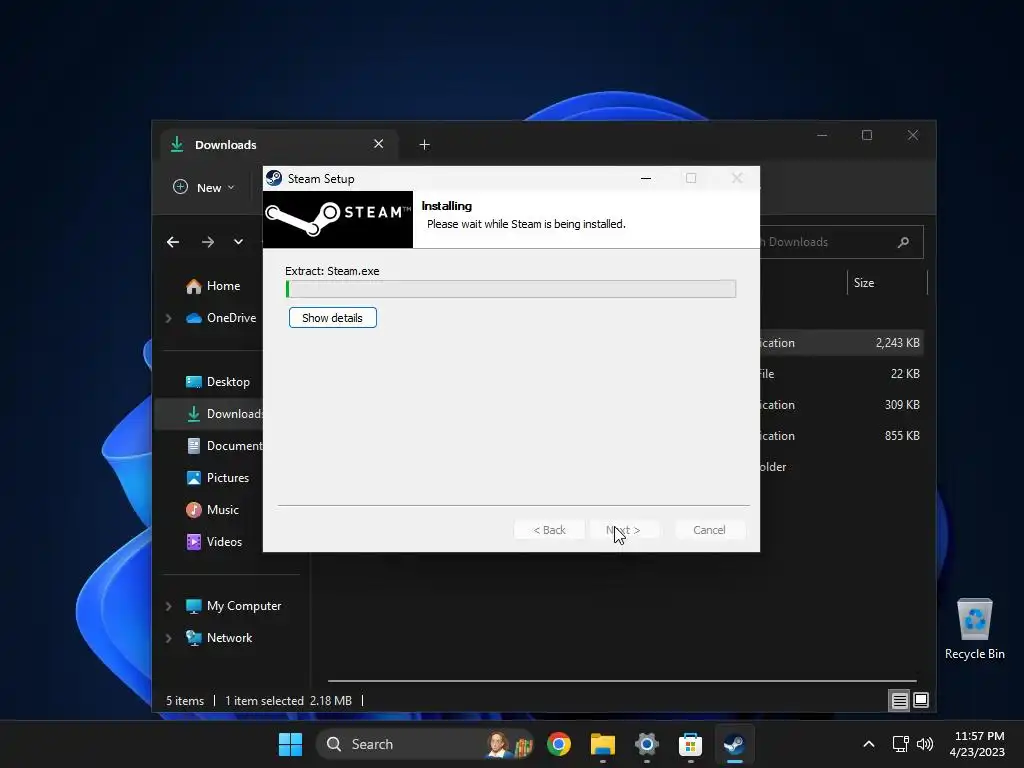This screenshot has width=1024, height=768.
Task: Go forward in File Explorer navigation
Action: 208,242
